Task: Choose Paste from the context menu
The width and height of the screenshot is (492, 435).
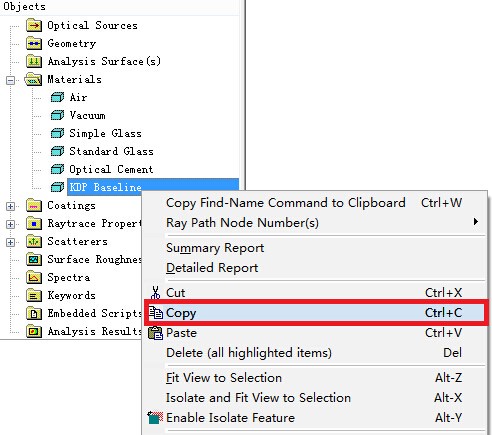Action: click(315, 333)
